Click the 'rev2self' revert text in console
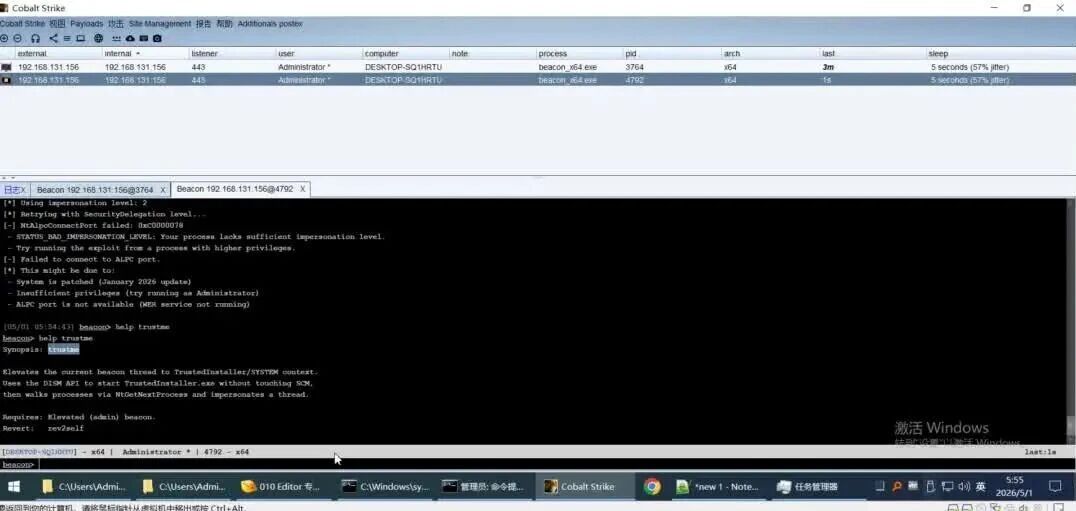The width and height of the screenshot is (1076, 511). pyautogui.click(x=66, y=428)
